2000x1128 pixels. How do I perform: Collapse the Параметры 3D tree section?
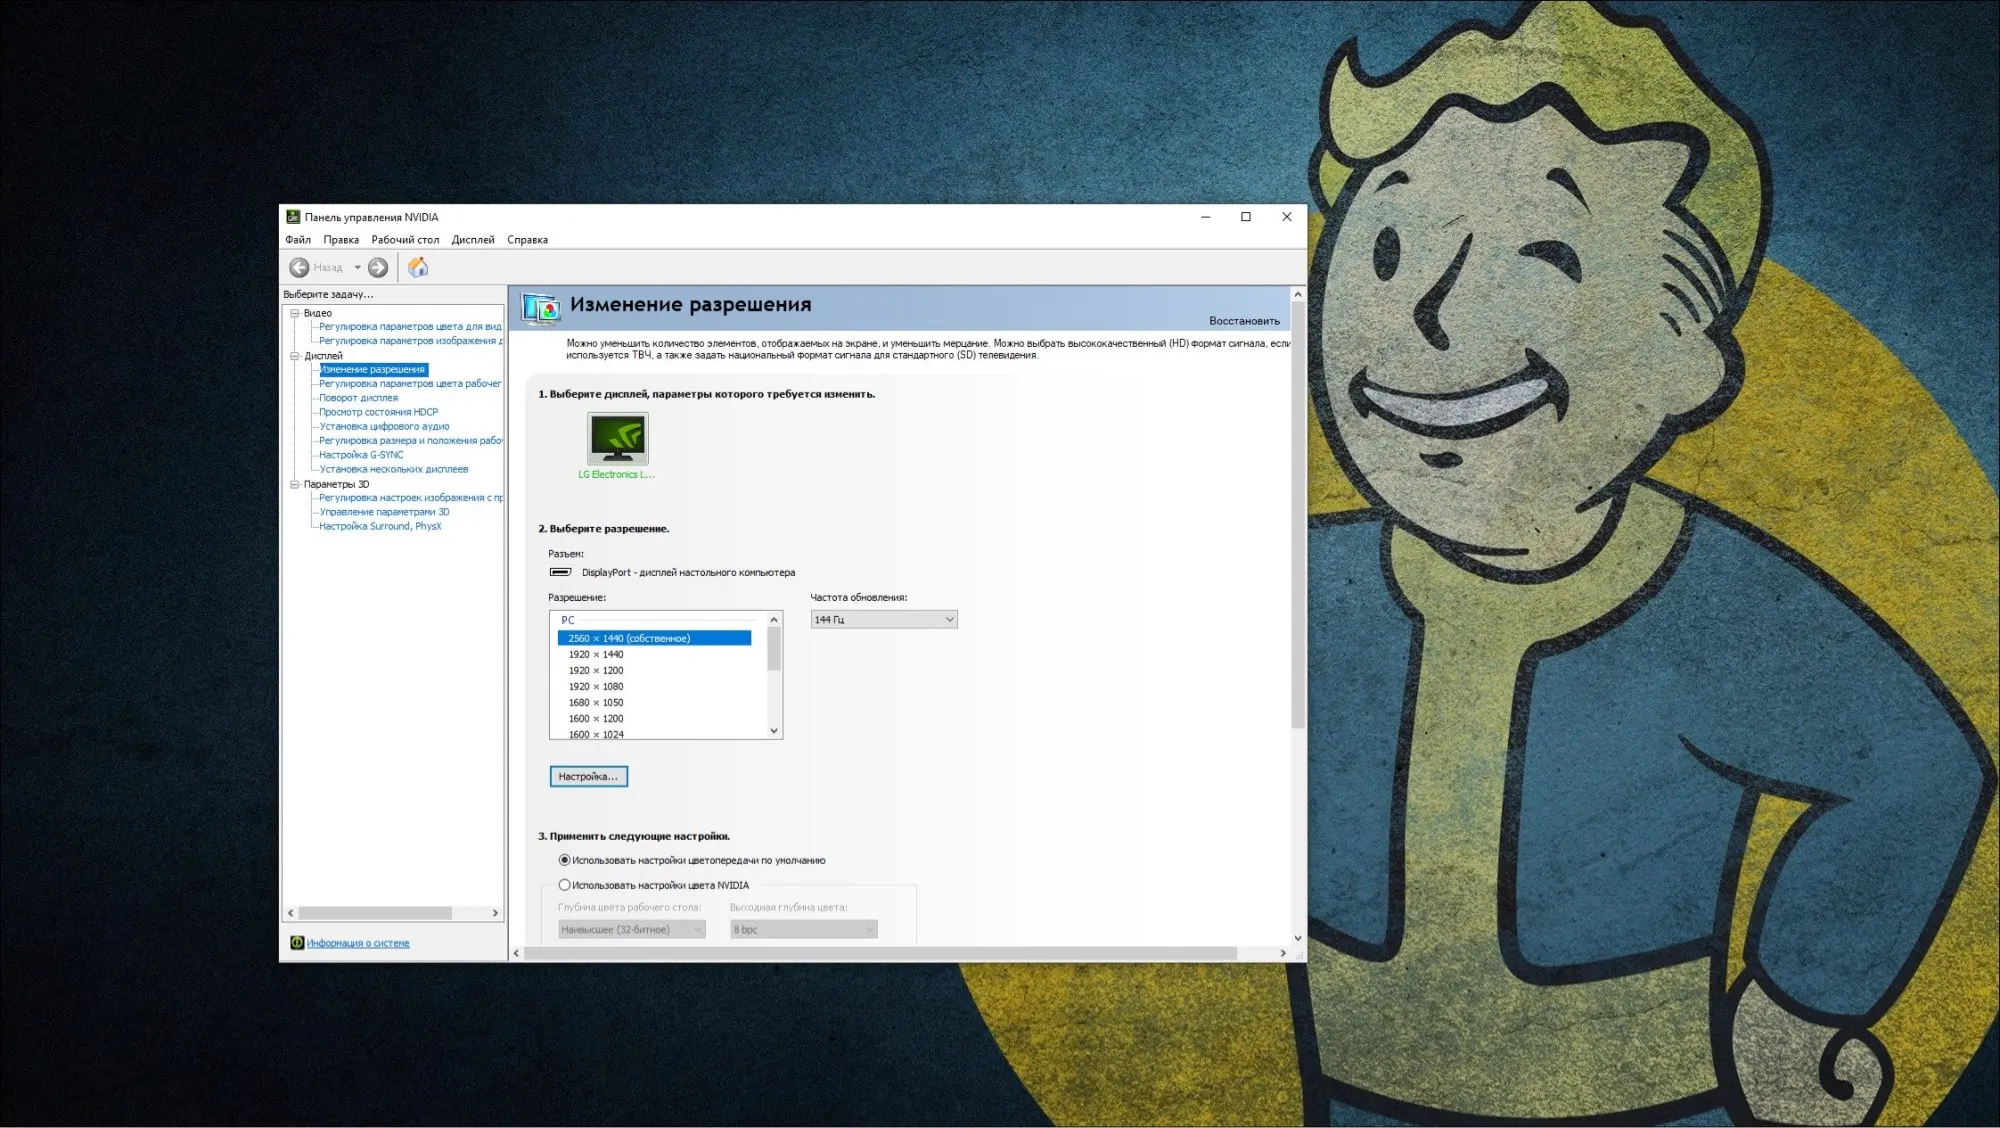coord(295,484)
